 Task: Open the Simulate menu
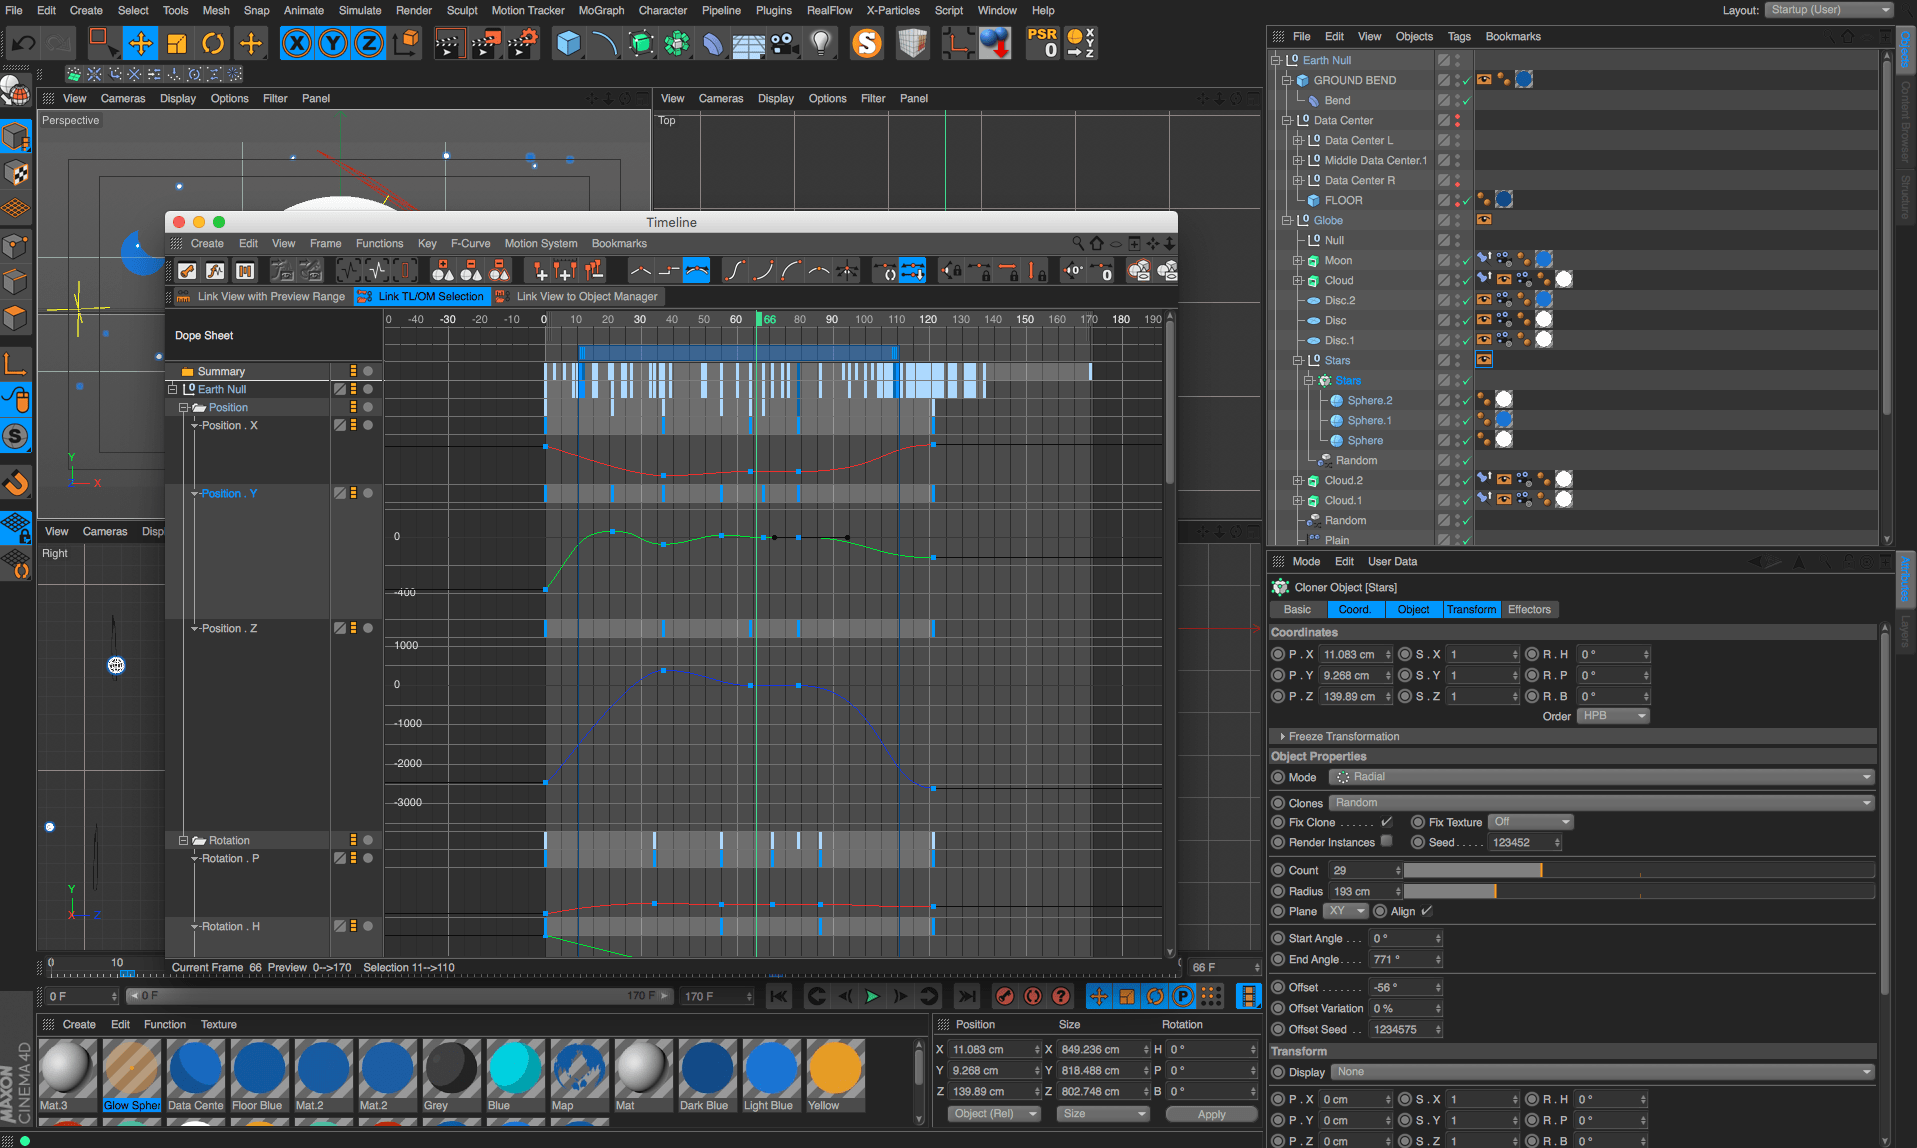point(360,10)
